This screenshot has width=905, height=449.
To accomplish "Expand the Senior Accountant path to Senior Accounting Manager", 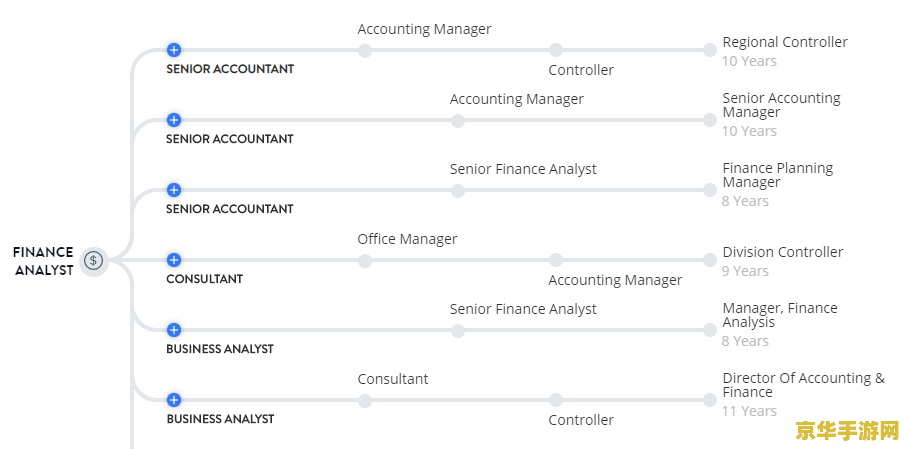I will [174, 120].
